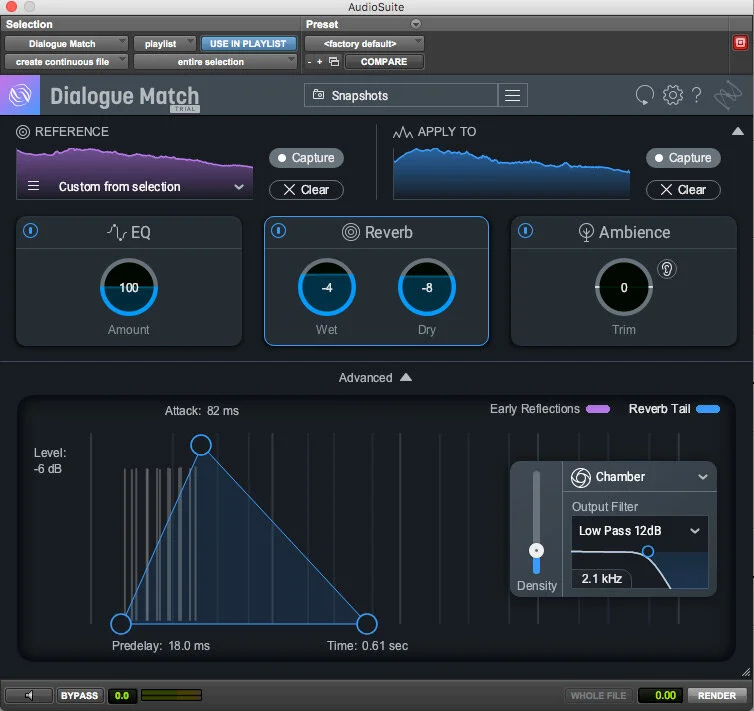Image resolution: width=754 pixels, height=711 pixels.
Task: Open the settings gear icon
Action: click(x=672, y=95)
